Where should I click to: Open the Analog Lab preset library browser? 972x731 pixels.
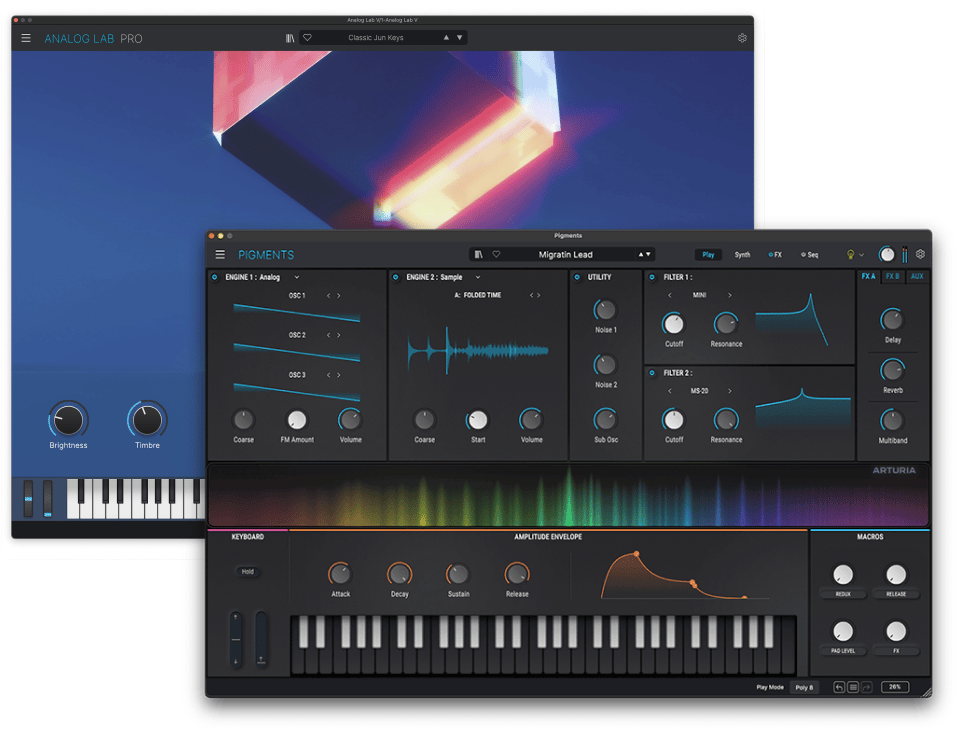pyautogui.click(x=289, y=38)
